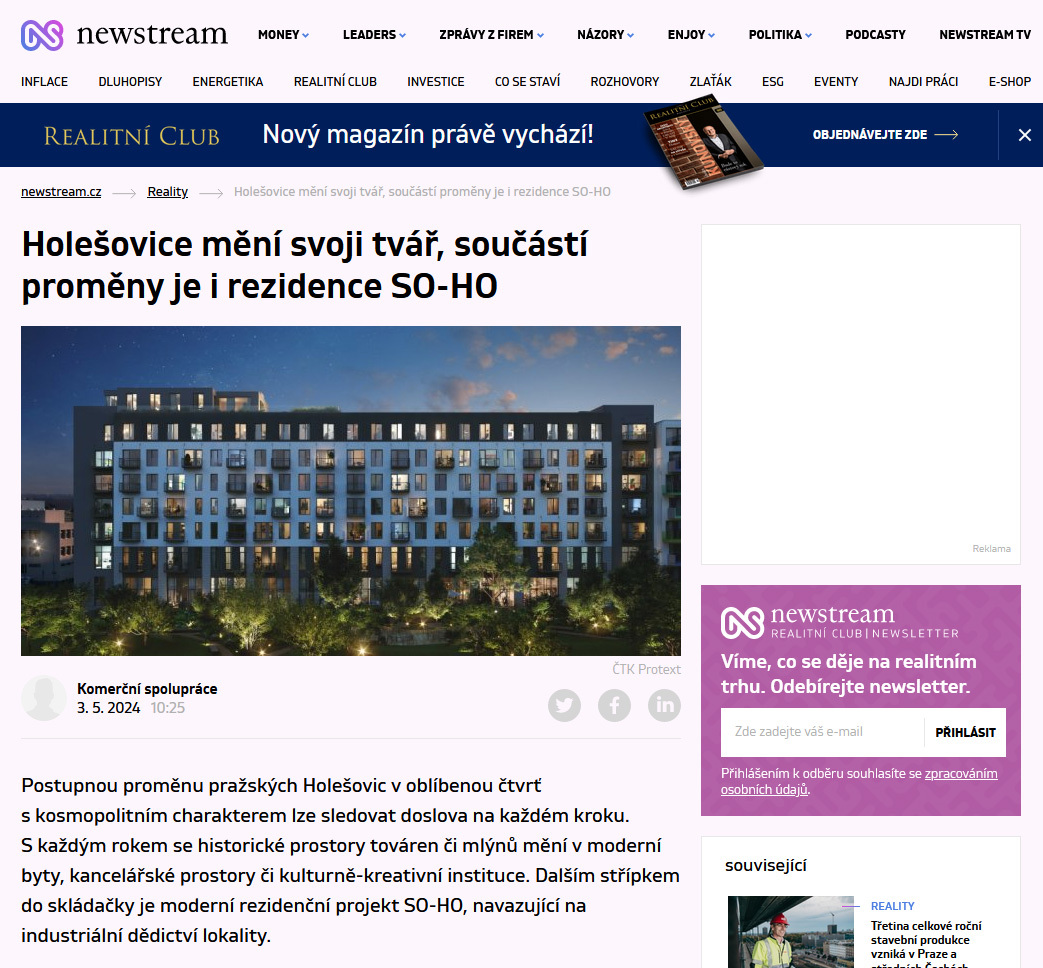Click Přihlásit newsletter button

coord(965,732)
